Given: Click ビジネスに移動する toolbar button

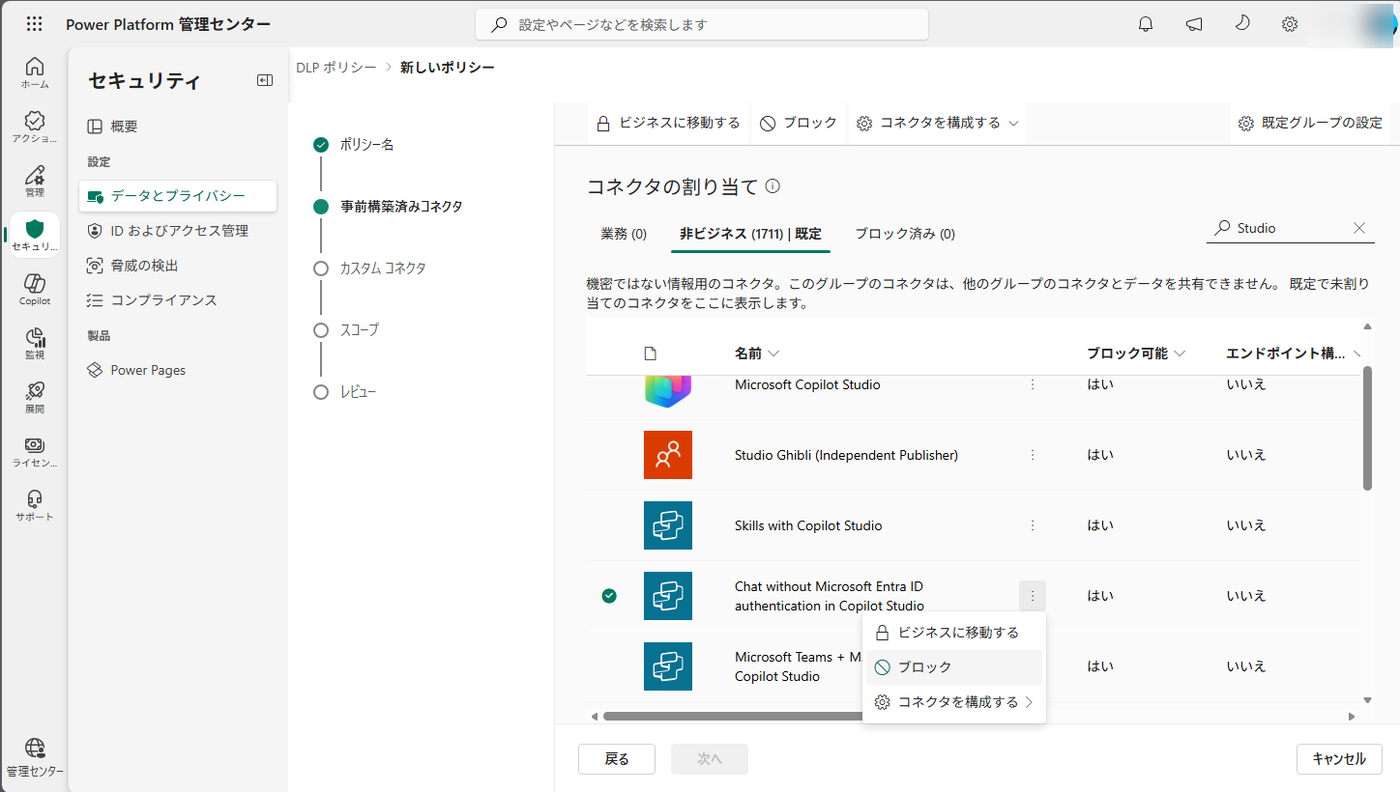Looking at the screenshot, I should click(668, 123).
